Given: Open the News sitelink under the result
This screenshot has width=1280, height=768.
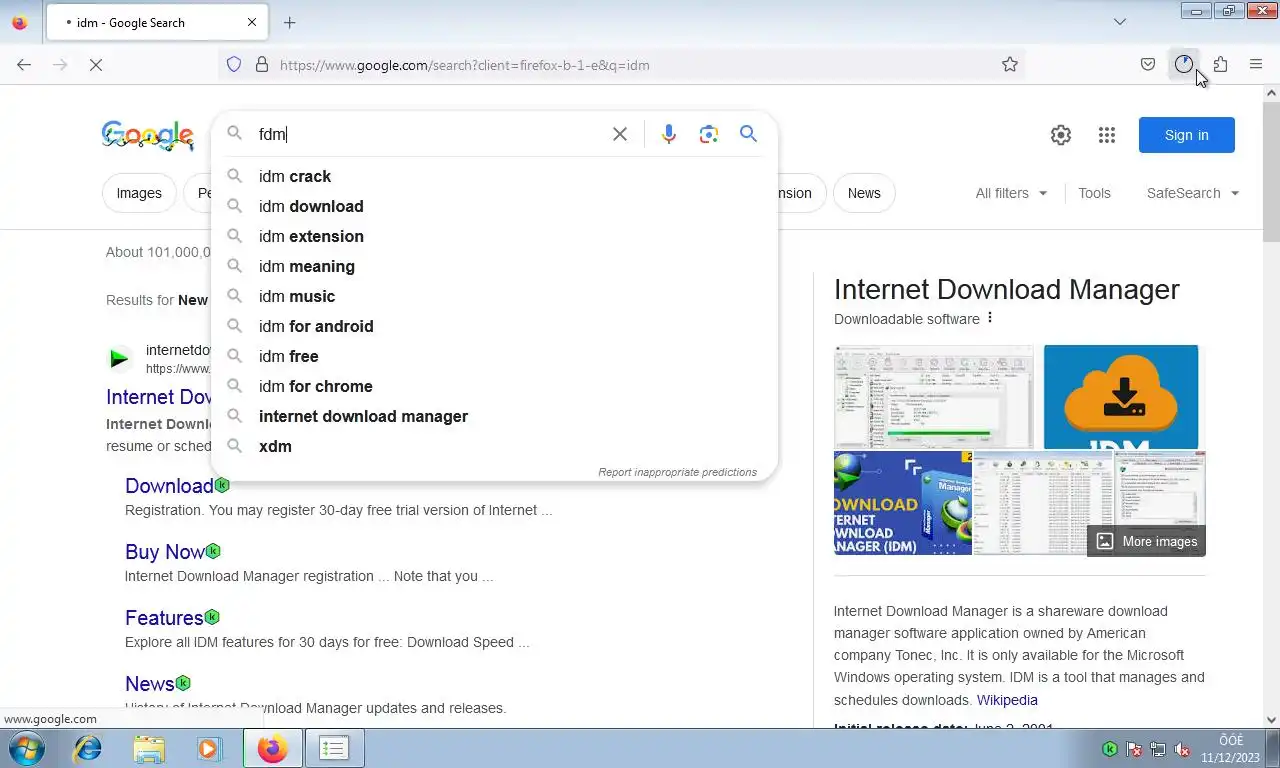Looking at the screenshot, I should click(x=150, y=684).
